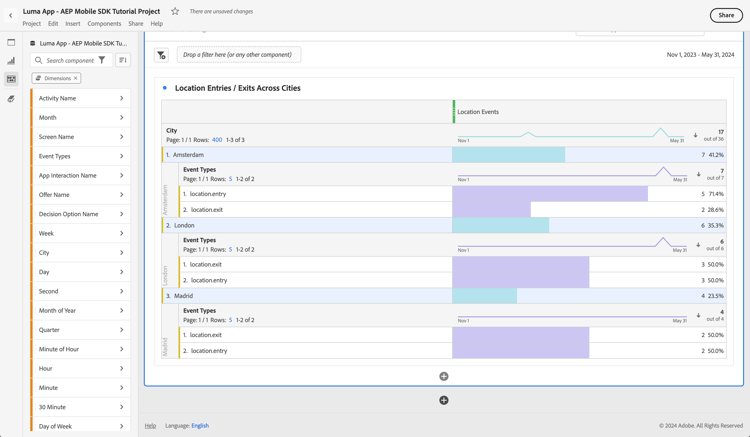Click the English language link
Viewport: 750px width, 437px height.
click(x=200, y=426)
